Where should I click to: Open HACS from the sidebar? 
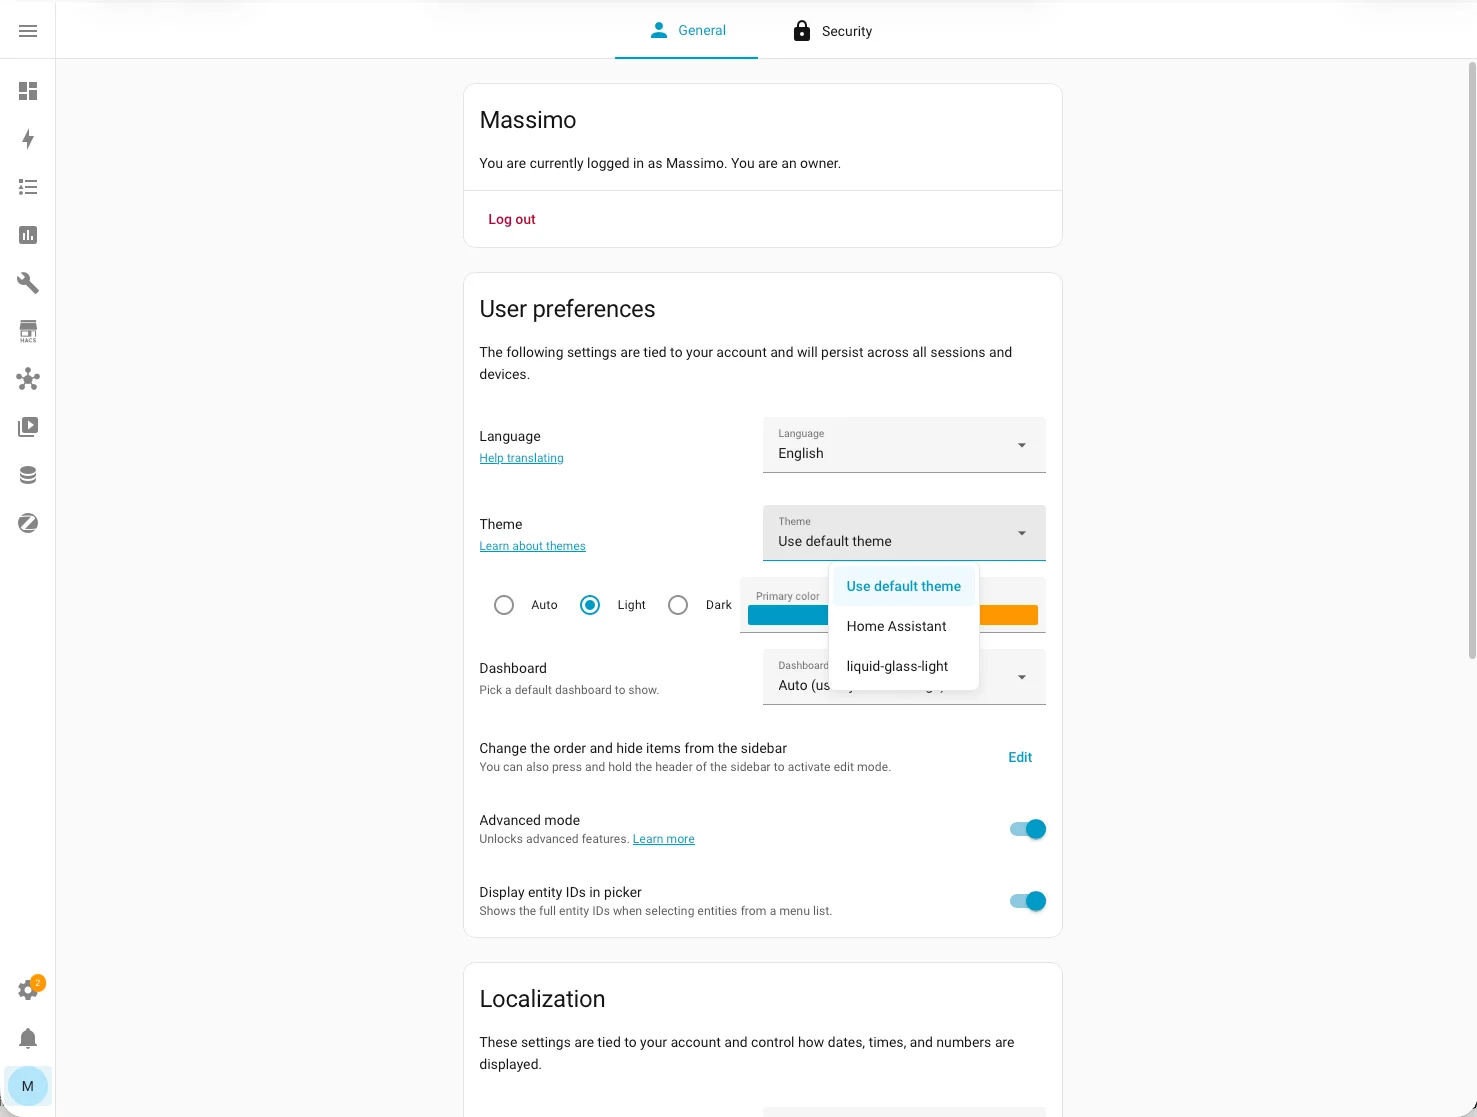[27, 330]
